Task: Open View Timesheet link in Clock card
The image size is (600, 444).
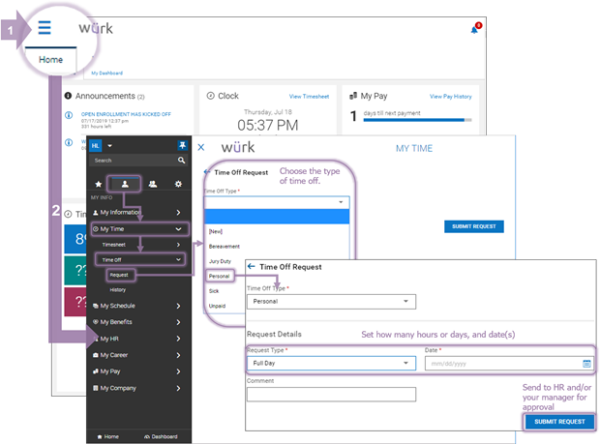Action: click(309, 96)
